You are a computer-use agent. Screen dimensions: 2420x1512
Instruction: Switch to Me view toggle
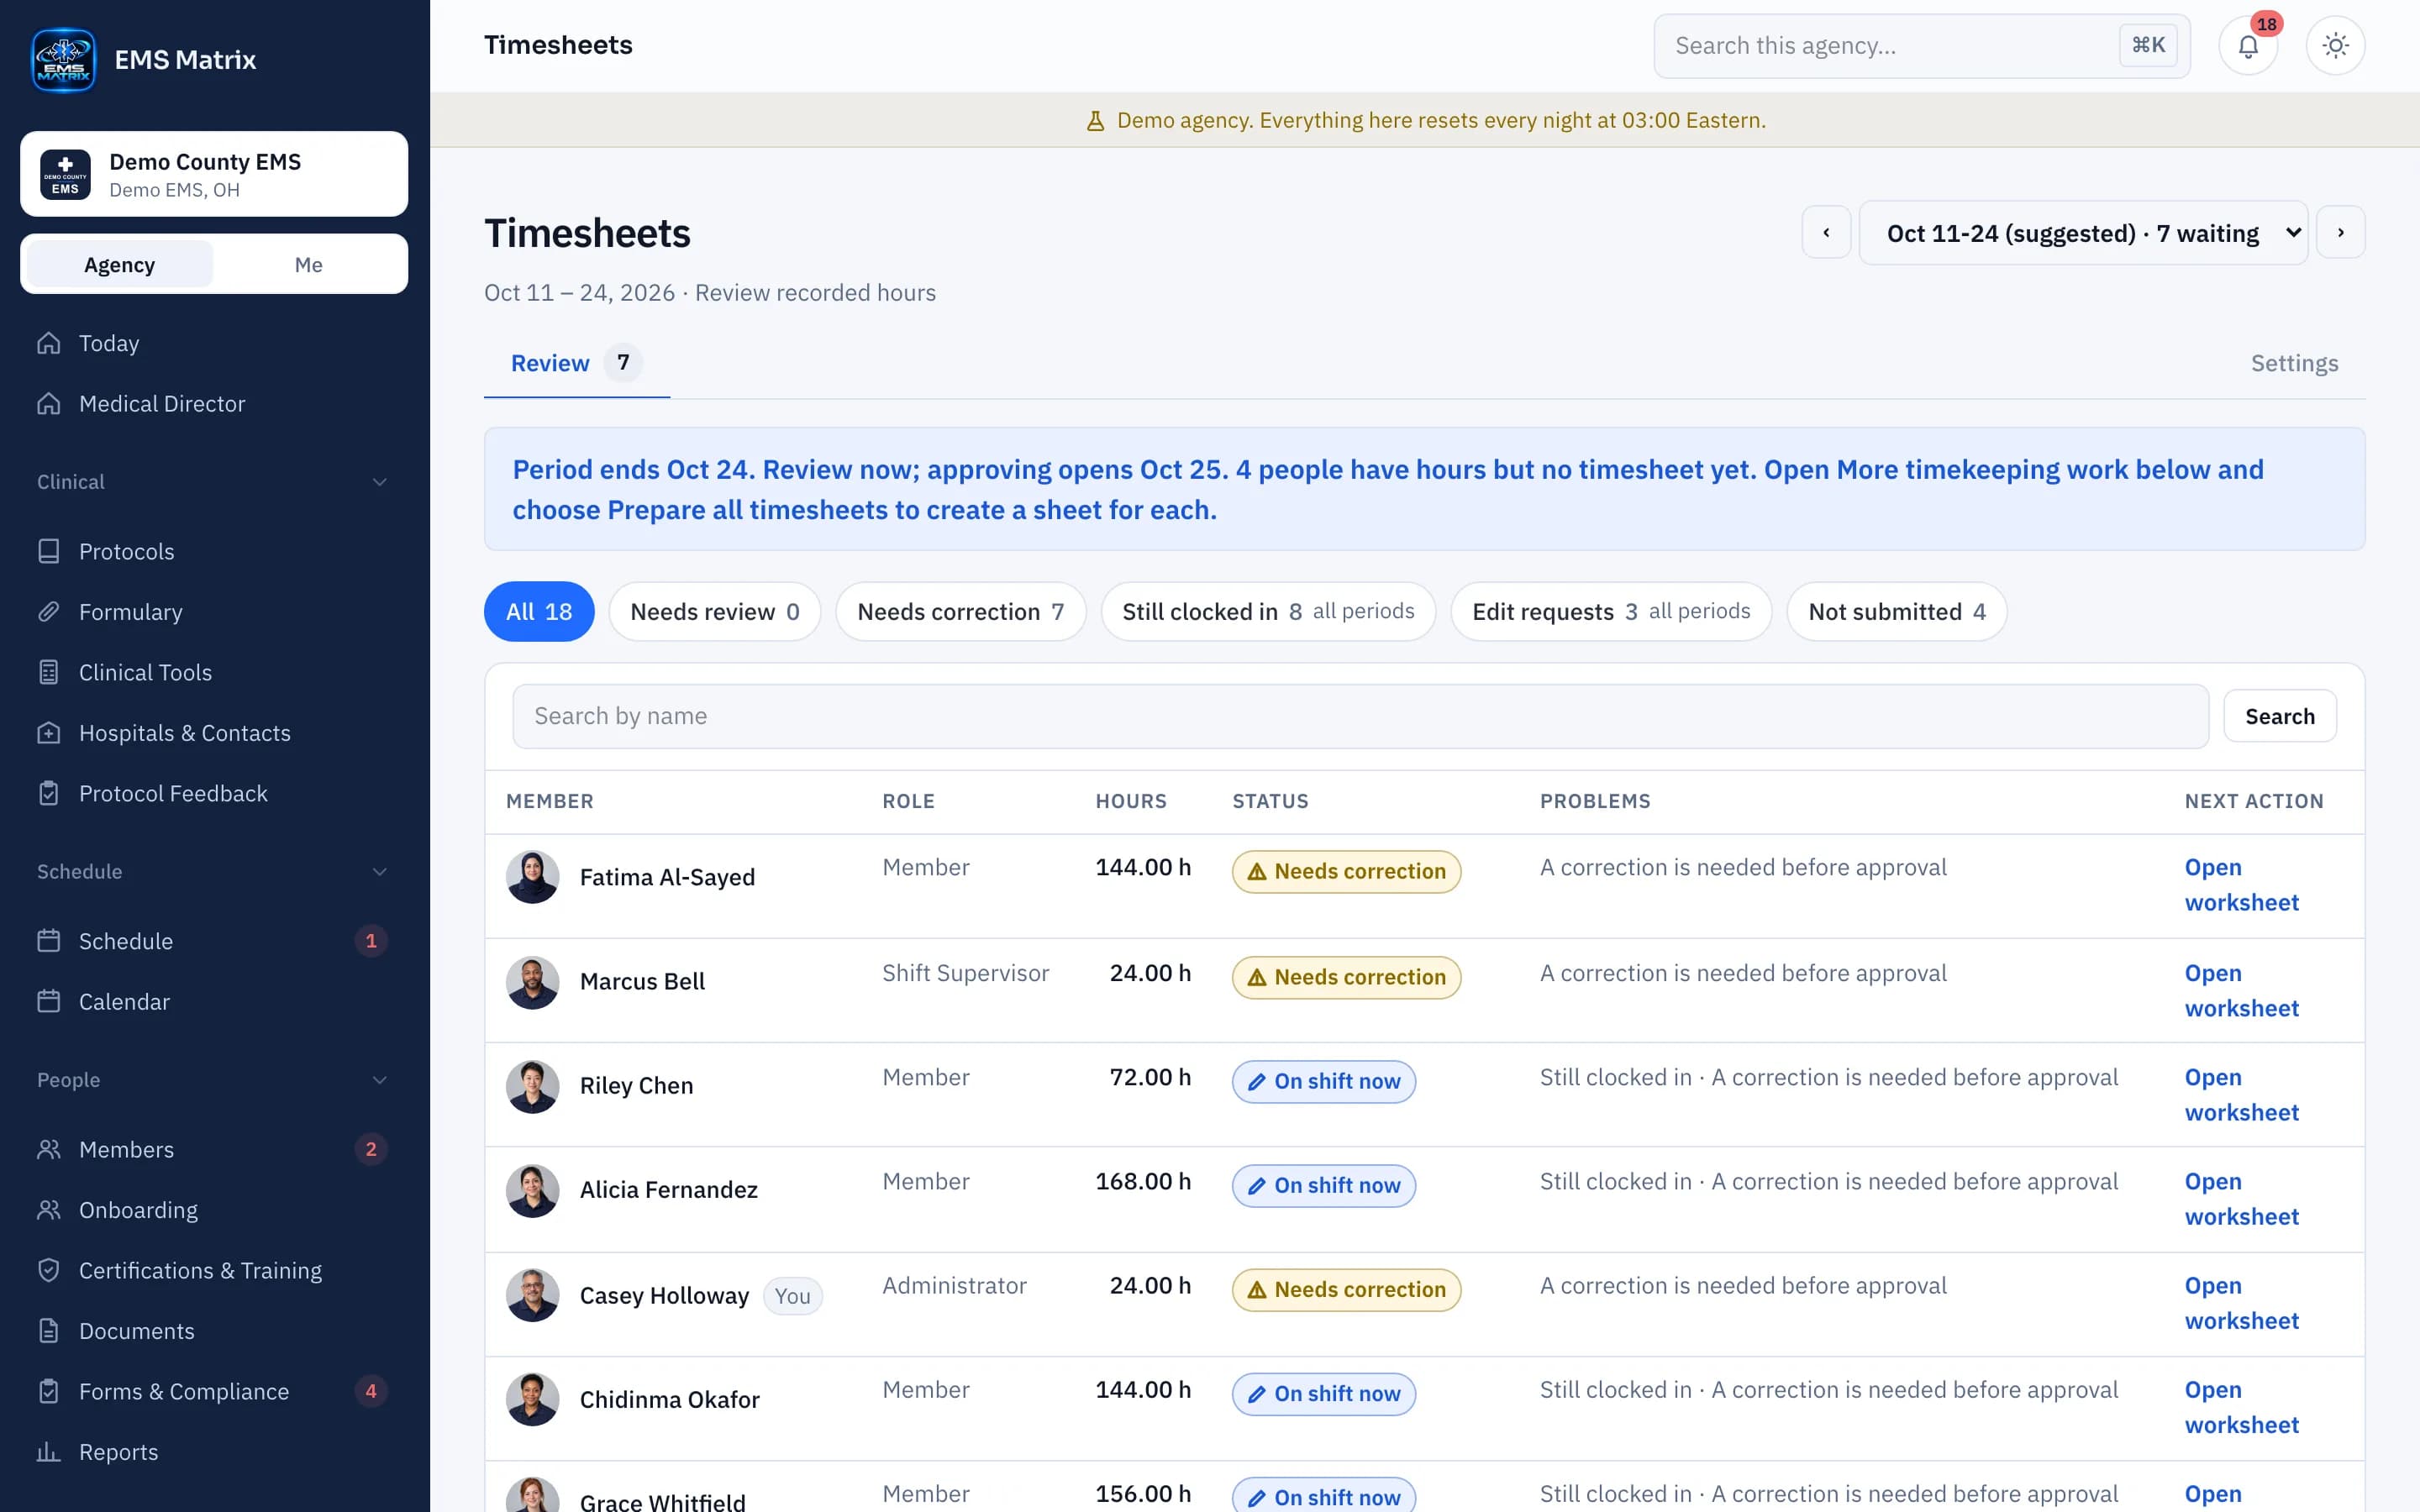click(309, 264)
